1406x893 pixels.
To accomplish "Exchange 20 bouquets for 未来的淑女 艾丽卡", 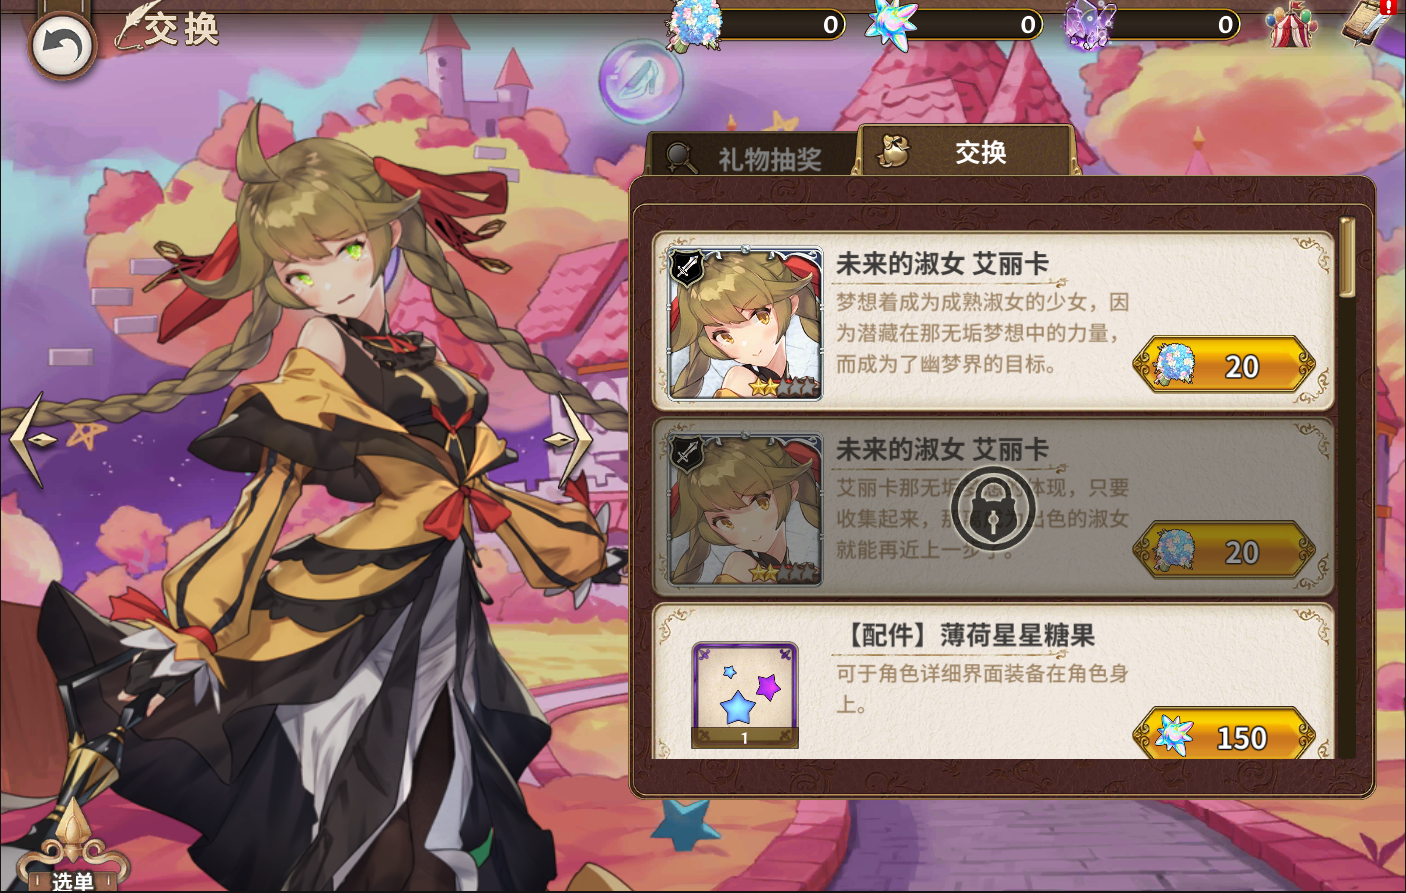I will pyautogui.click(x=1224, y=365).
